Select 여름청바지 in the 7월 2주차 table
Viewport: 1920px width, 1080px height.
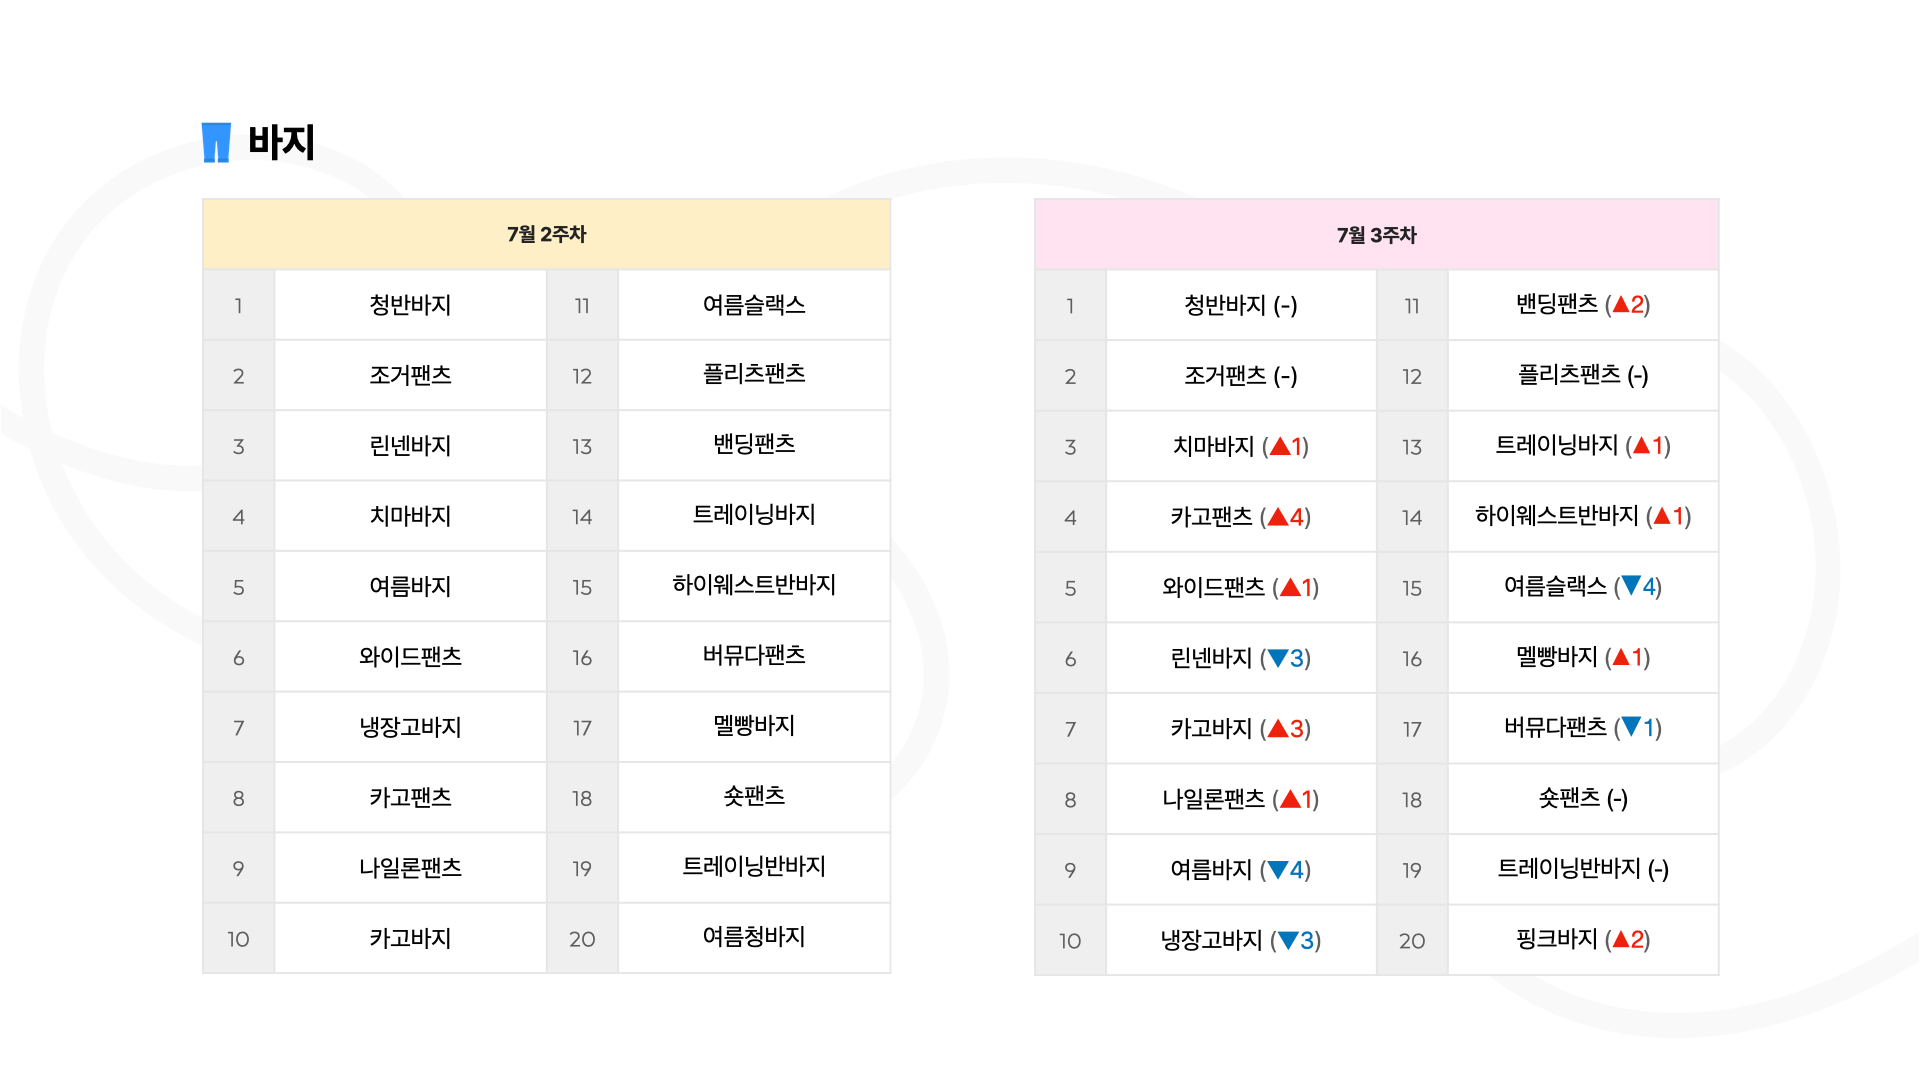[x=754, y=937]
